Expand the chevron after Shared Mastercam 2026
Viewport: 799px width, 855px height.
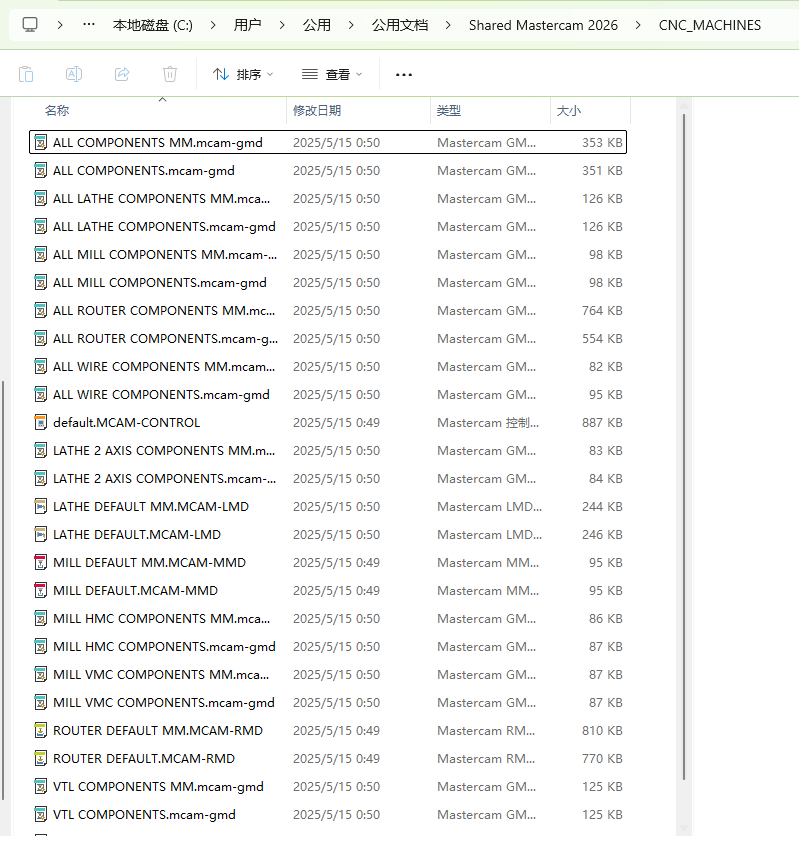[638, 25]
